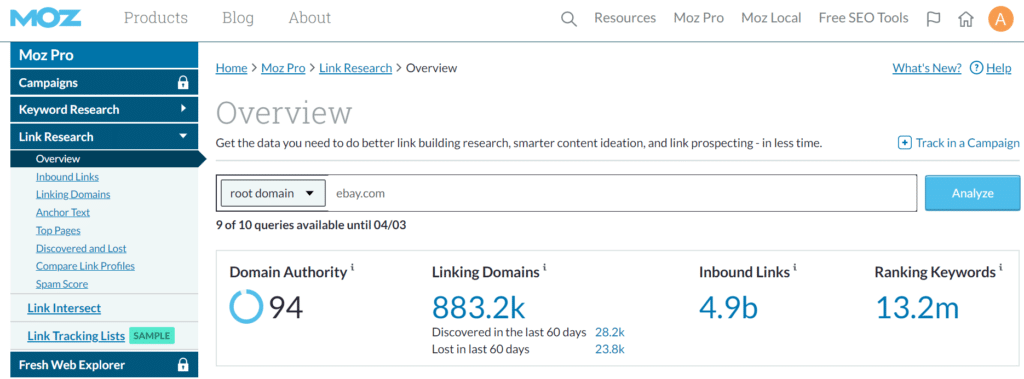
Task: Click the Moz Pro sidebar header
Action: (x=104, y=55)
